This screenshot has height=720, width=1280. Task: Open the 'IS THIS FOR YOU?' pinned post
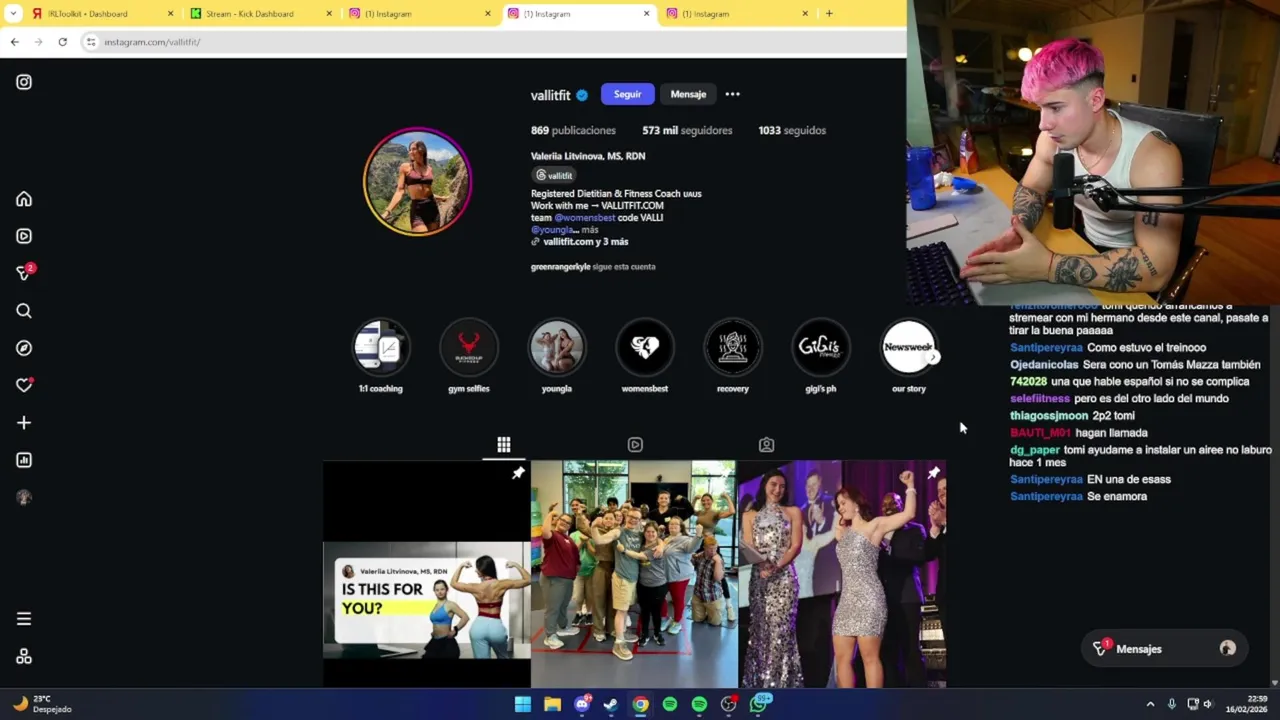click(426, 574)
